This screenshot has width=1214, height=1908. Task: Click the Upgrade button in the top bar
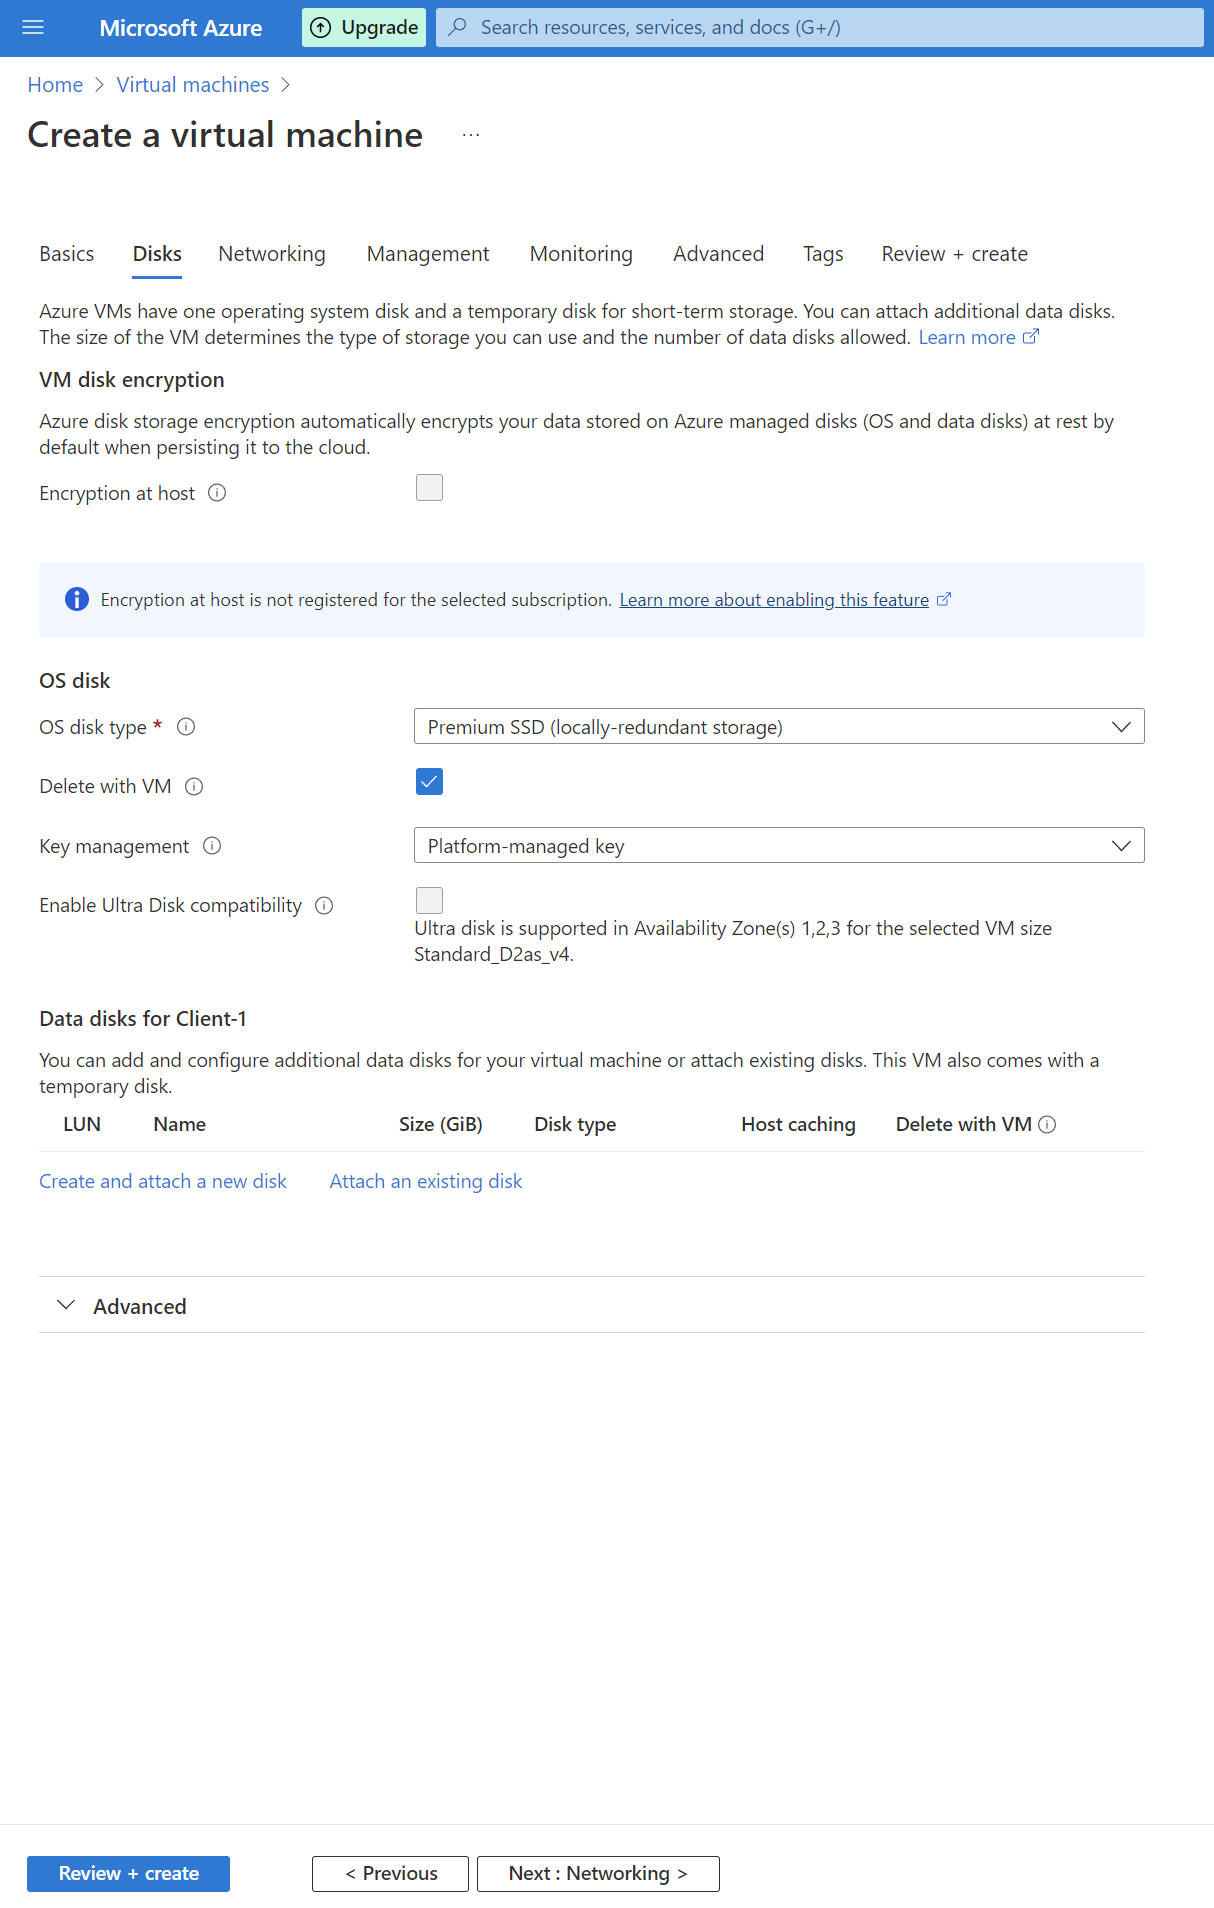[364, 27]
